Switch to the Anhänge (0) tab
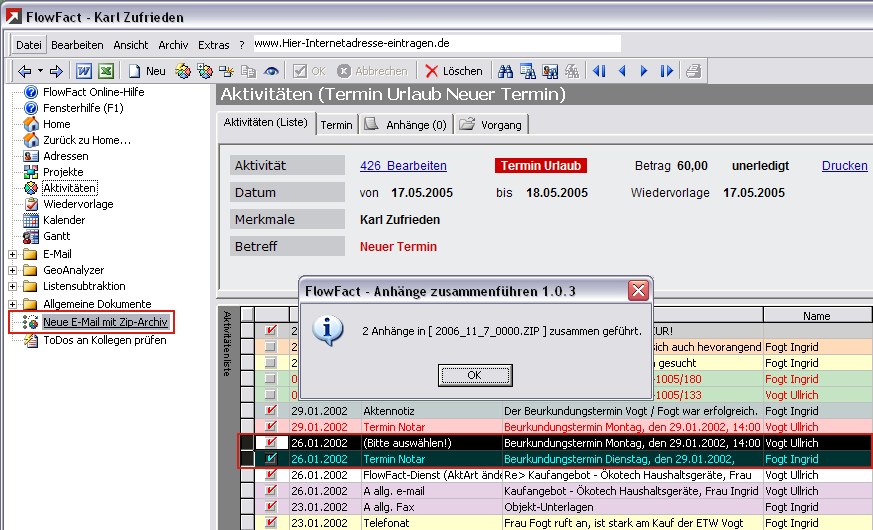Screen dimensions: 873x530 coord(407,125)
